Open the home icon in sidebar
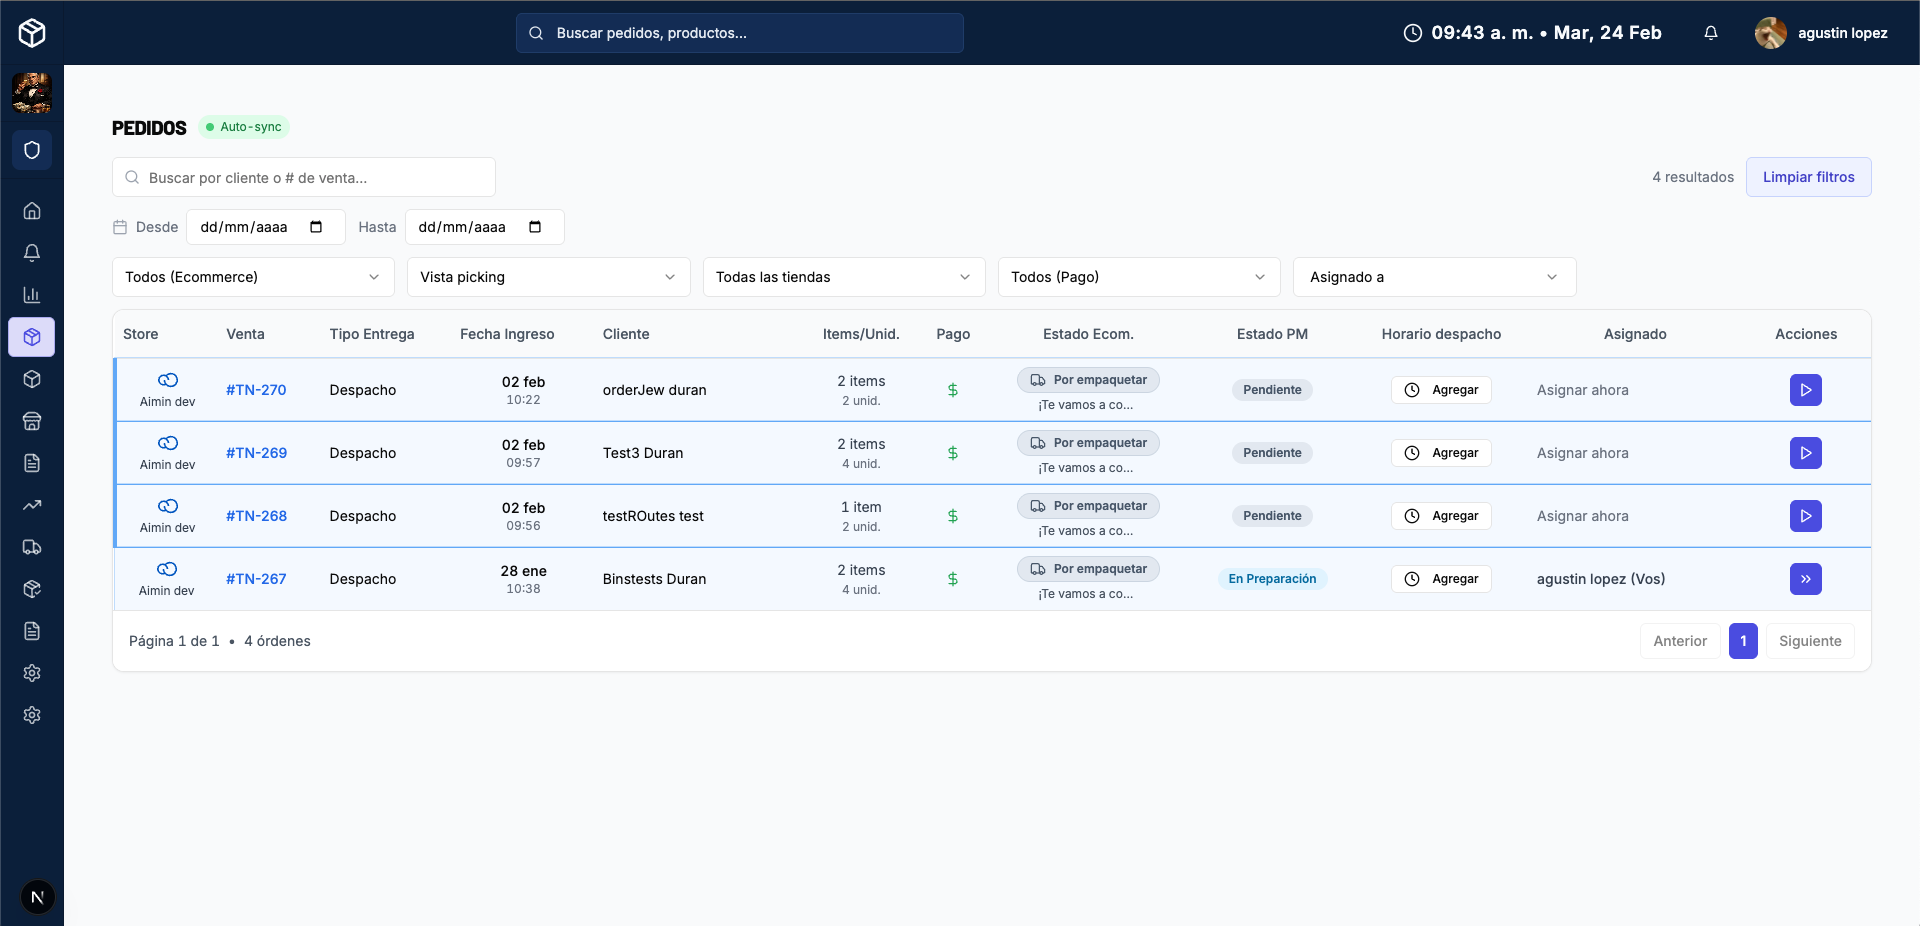 (32, 211)
